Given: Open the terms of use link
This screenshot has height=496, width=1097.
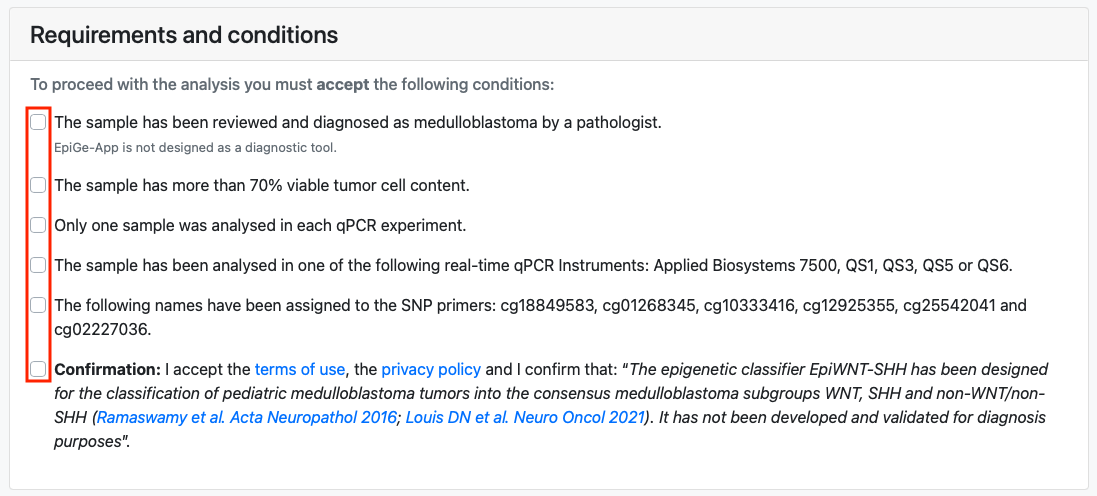Looking at the screenshot, I should point(300,369).
